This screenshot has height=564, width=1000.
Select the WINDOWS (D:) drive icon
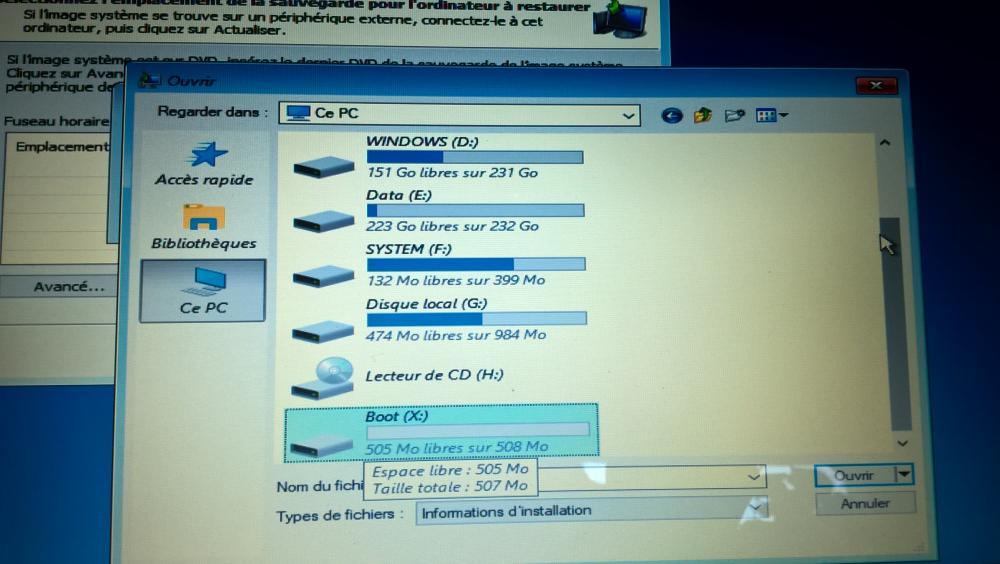point(324,167)
